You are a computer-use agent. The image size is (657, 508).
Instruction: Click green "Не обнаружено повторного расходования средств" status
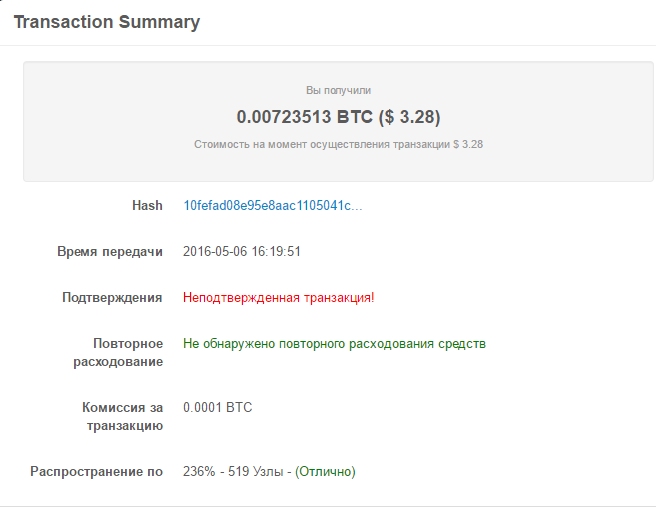click(x=334, y=343)
